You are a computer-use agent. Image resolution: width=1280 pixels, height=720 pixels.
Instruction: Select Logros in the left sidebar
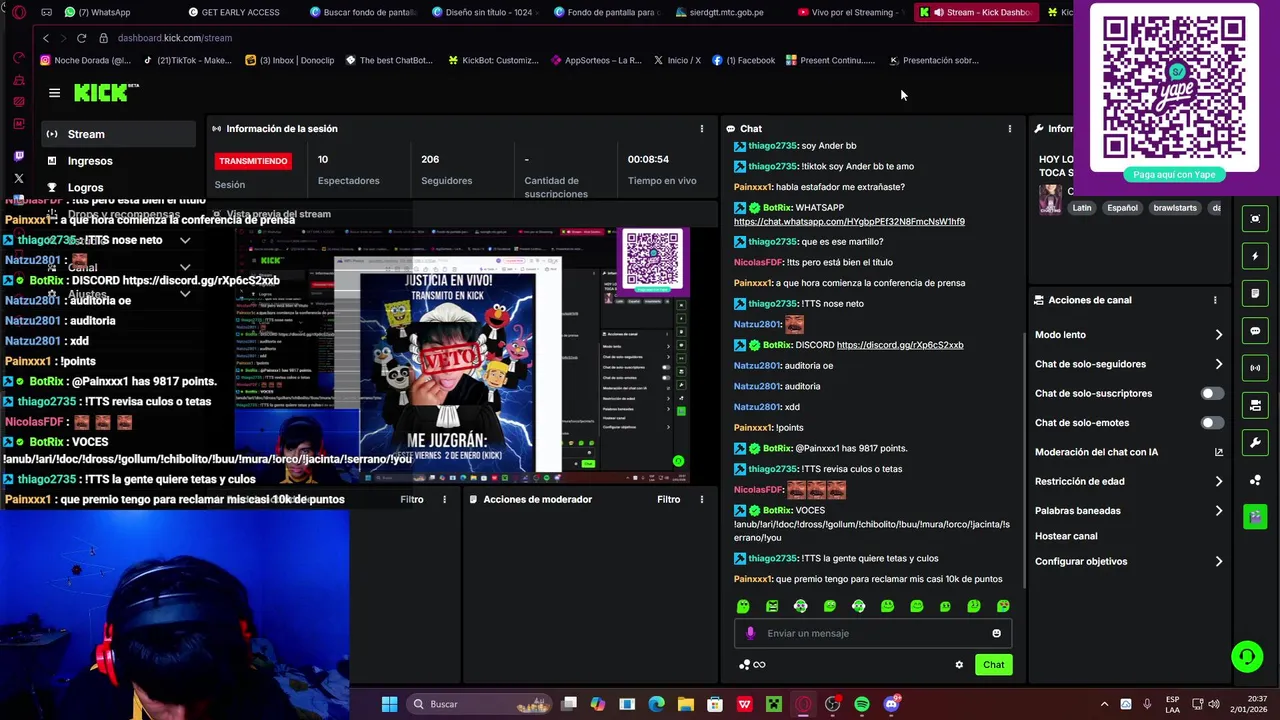click(x=118, y=187)
